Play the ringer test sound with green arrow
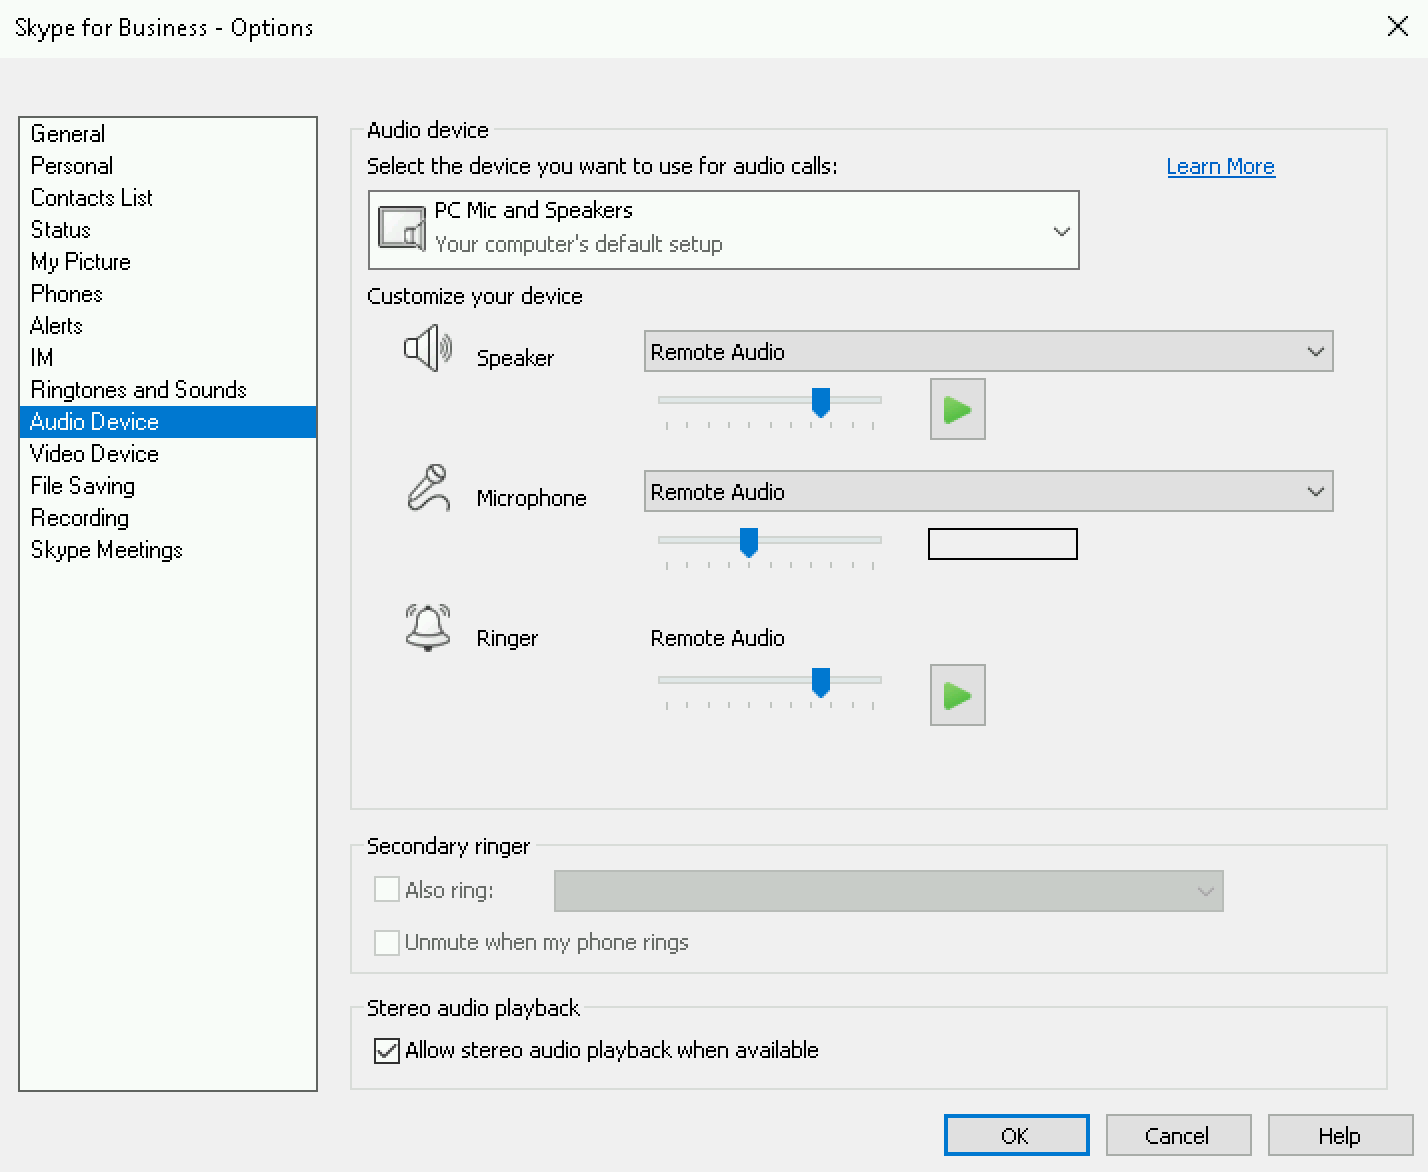This screenshot has width=1428, height=1172. (956, 695)
